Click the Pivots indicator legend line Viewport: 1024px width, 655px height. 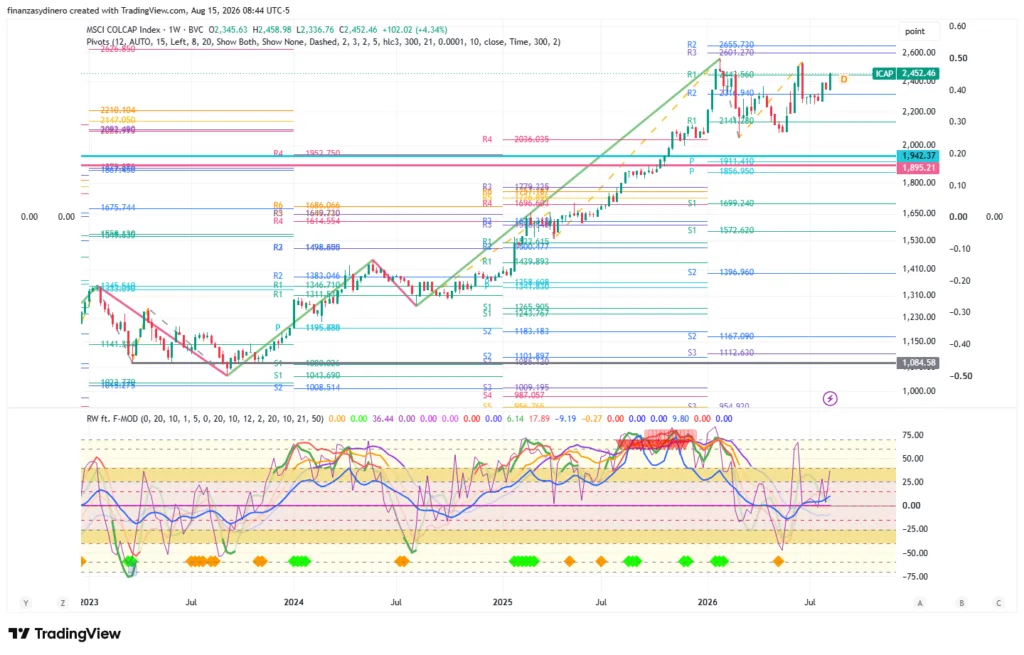pyautogui.click(x=323, y=42)
